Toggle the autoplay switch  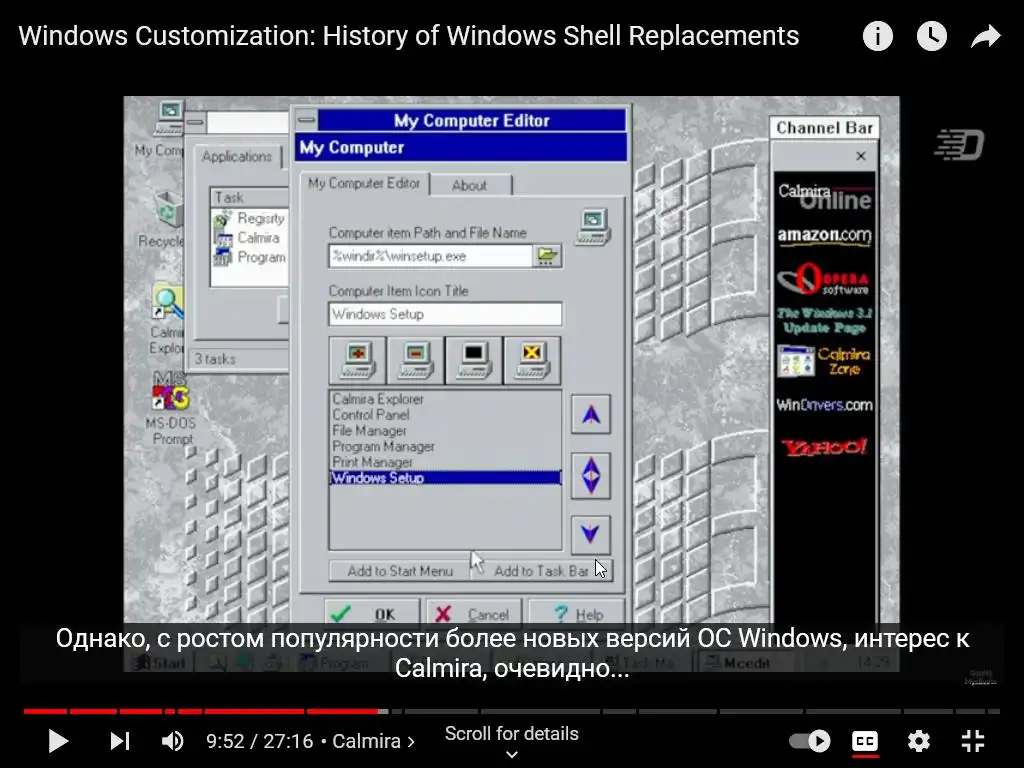[810, 741]
